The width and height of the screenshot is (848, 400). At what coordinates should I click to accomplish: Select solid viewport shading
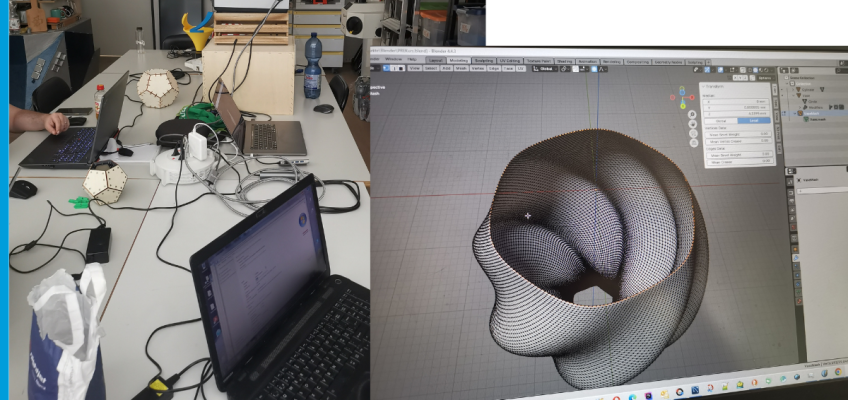pos(756,70)
